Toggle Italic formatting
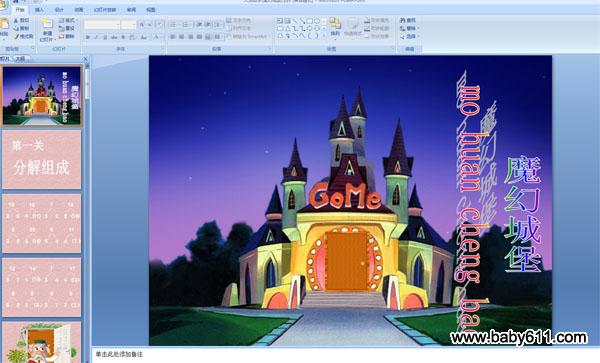The width and height of the screenshot is (600, 363). coord(96,37)
